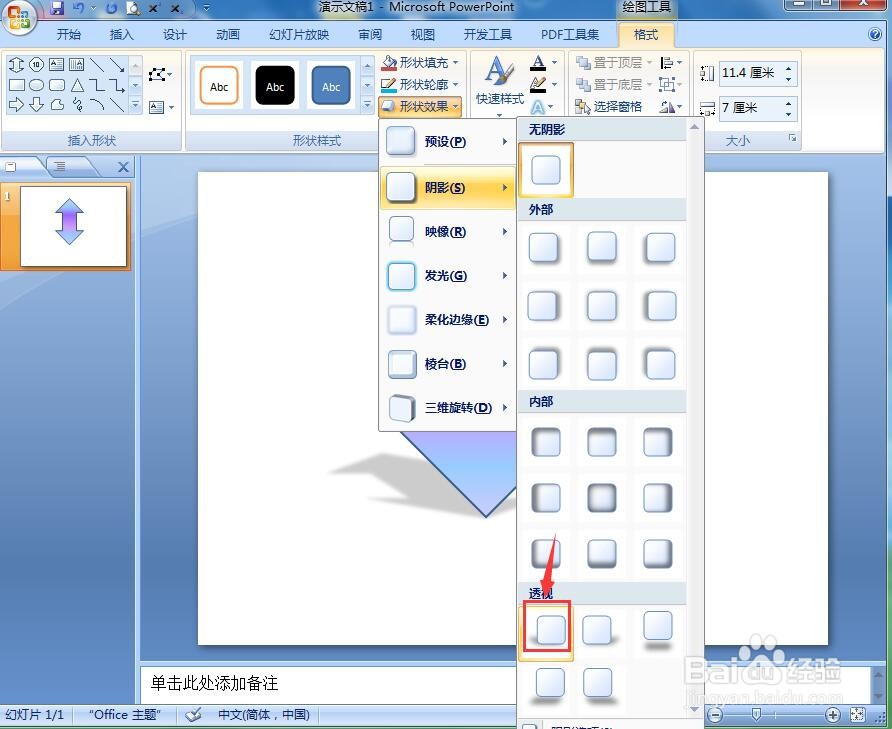Expand the shape styles gallery
892x729 pixels.
click(367, 105)
